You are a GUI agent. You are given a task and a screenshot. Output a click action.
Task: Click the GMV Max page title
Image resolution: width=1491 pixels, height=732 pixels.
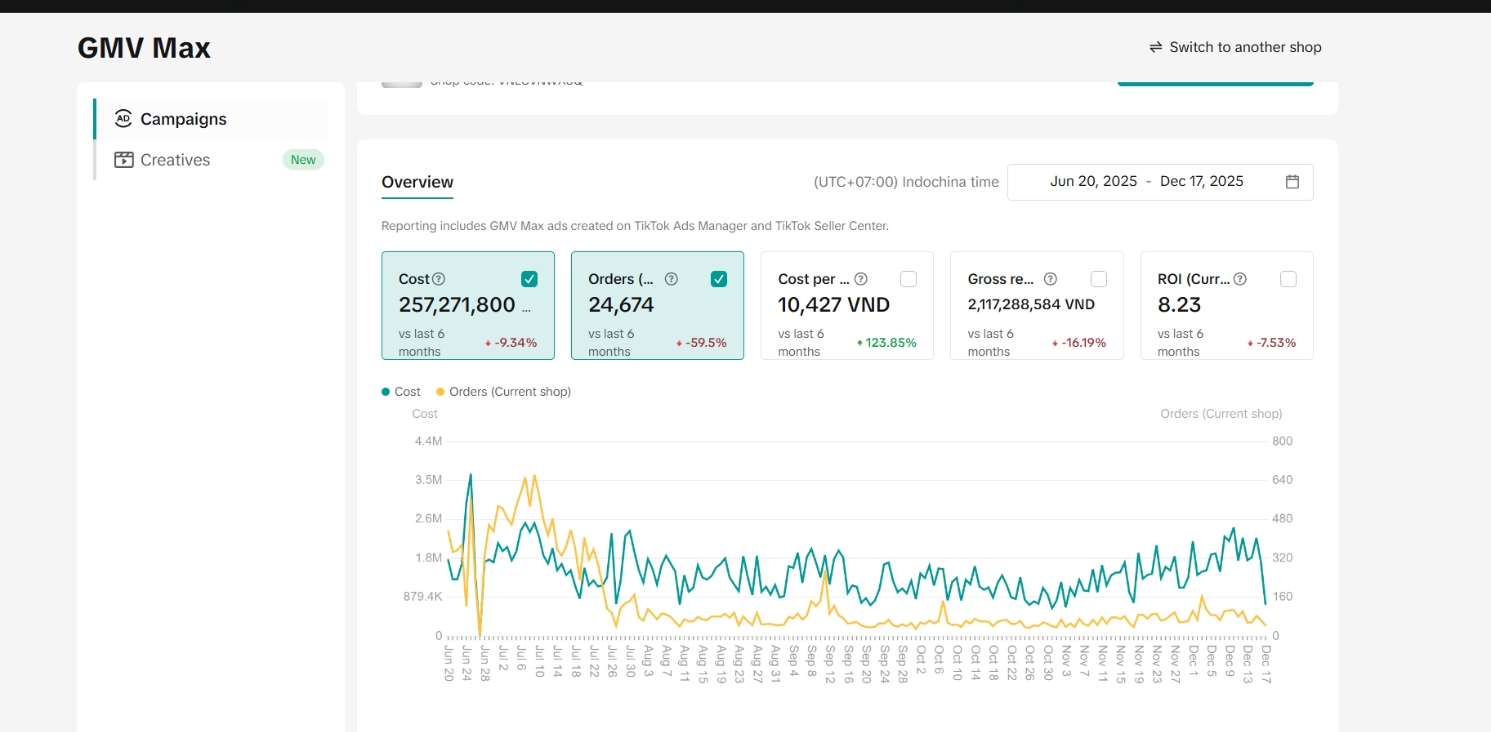click(x=144, y=48)
